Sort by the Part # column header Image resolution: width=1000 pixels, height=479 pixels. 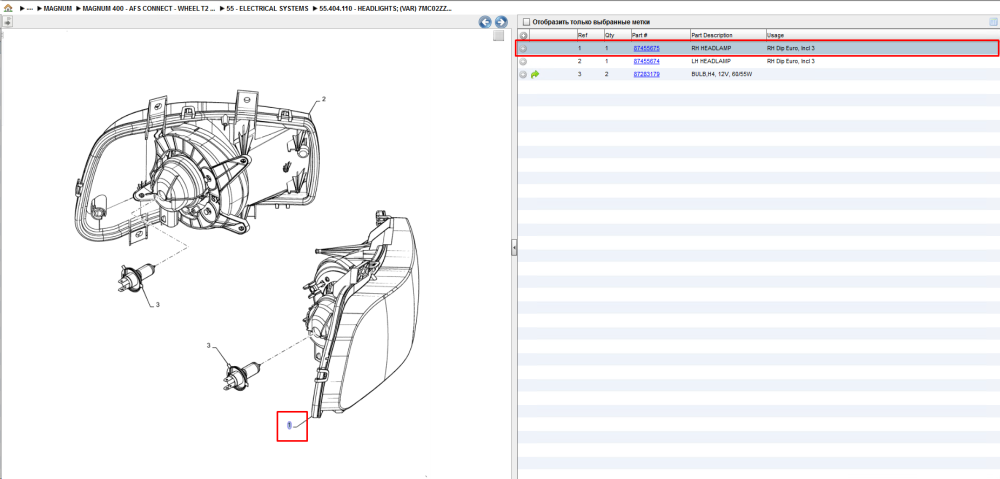click(x=640, y=36)
